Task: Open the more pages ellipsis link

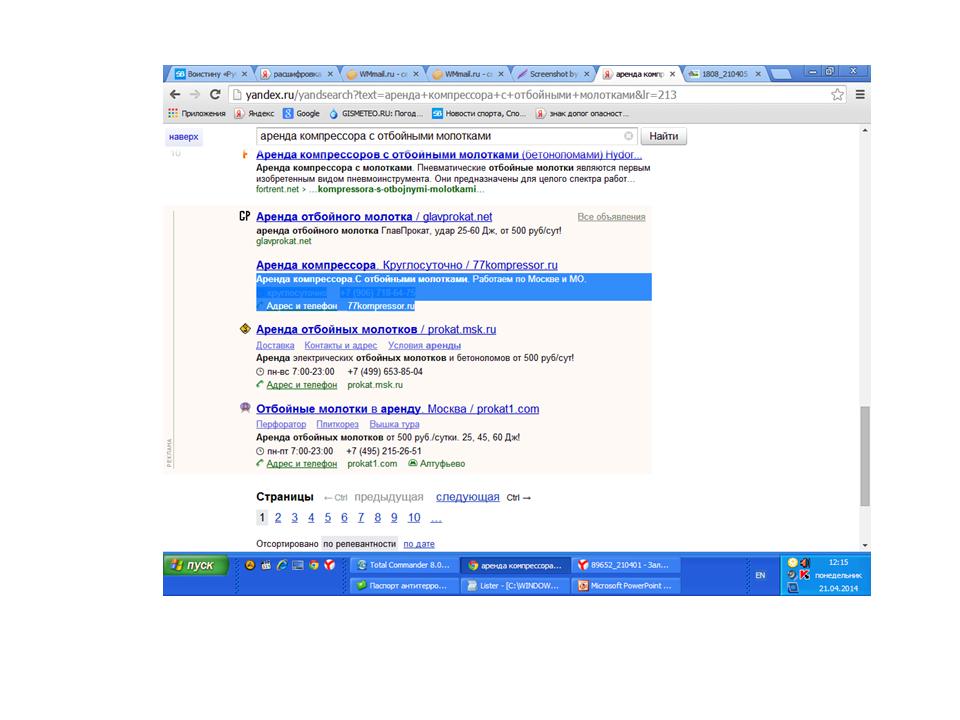Action: (436, 519)
